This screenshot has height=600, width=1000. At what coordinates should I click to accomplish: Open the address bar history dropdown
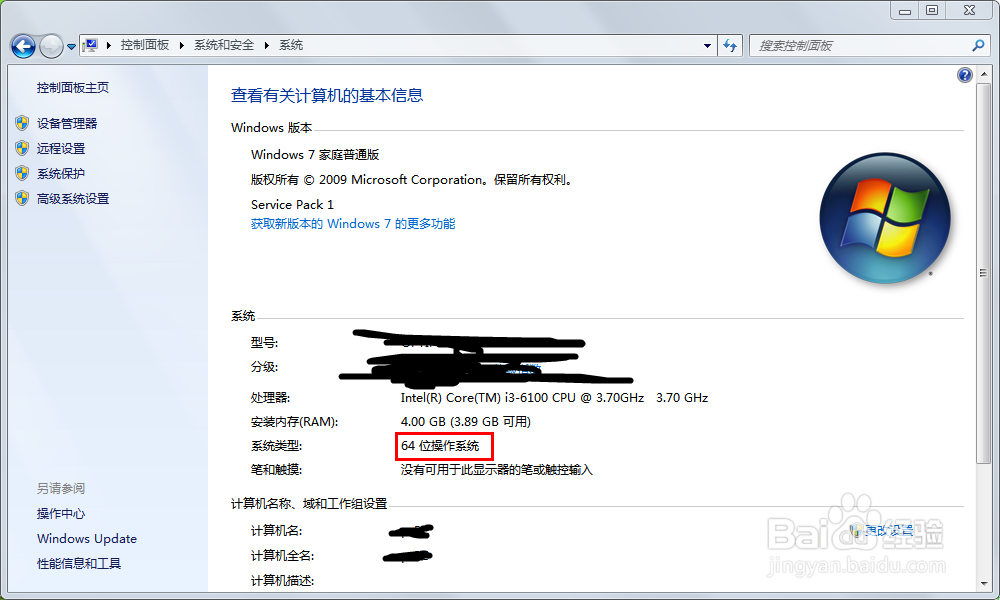pos(707,45)
